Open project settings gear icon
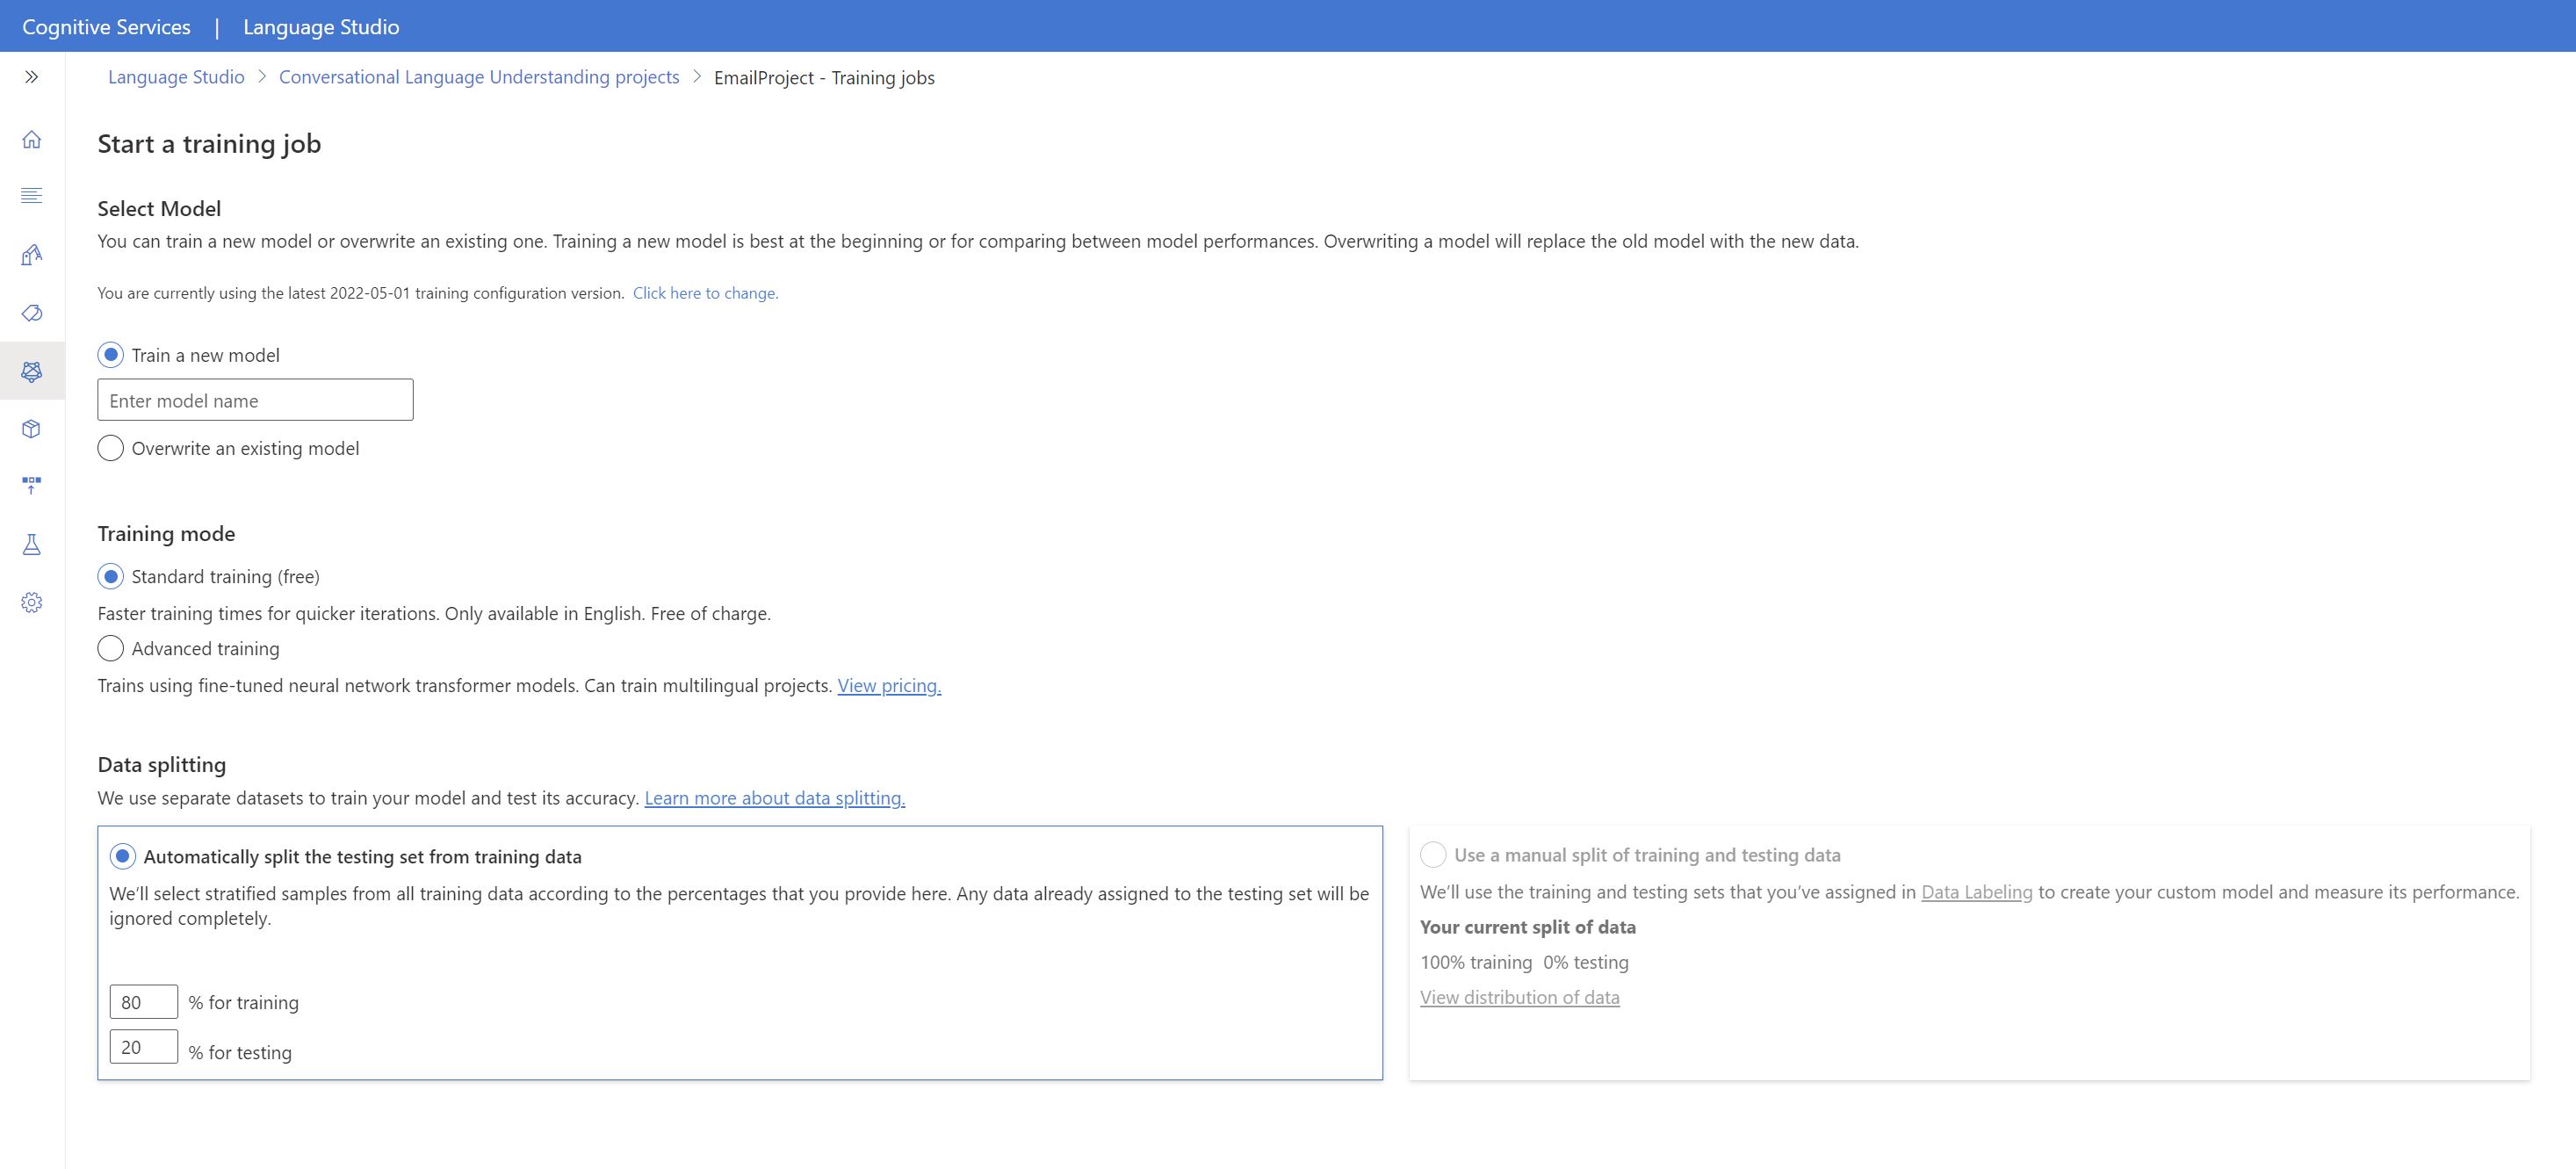This screenshot has height=1169, width=2576. (x=32, y=602)
